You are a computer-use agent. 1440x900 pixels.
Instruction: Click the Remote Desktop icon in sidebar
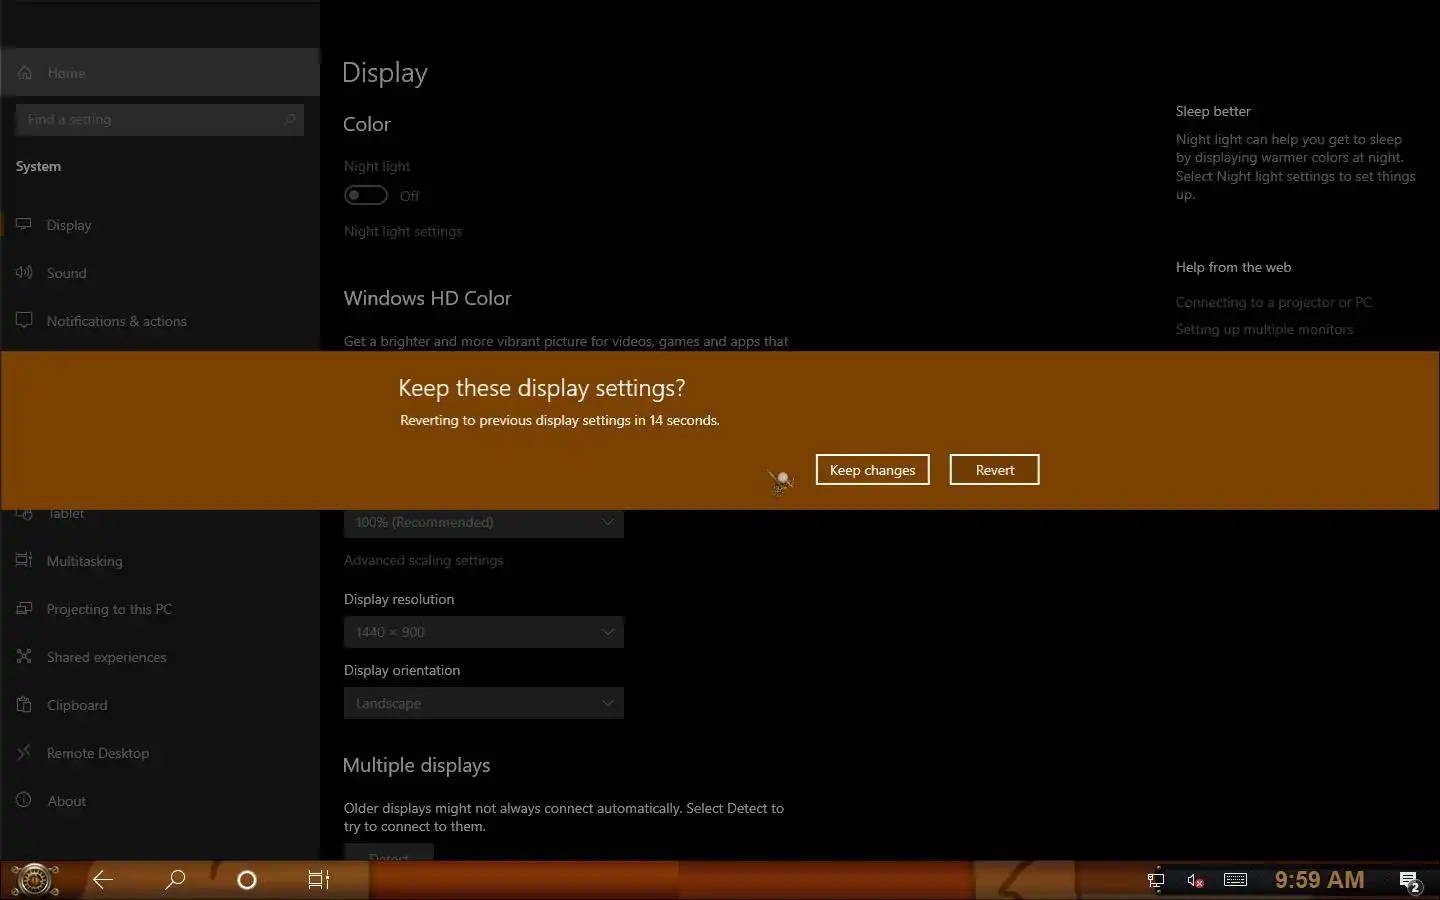(24, 752)
